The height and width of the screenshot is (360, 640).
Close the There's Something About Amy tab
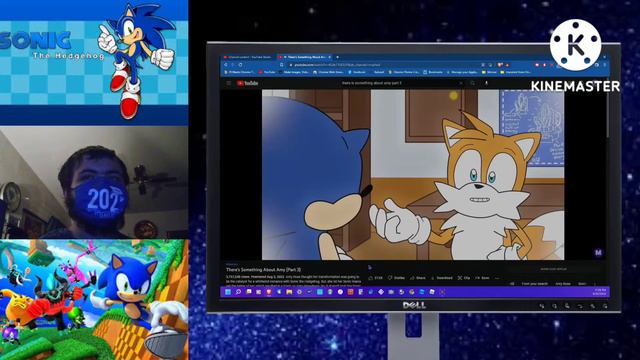click(x=330, y=57)
